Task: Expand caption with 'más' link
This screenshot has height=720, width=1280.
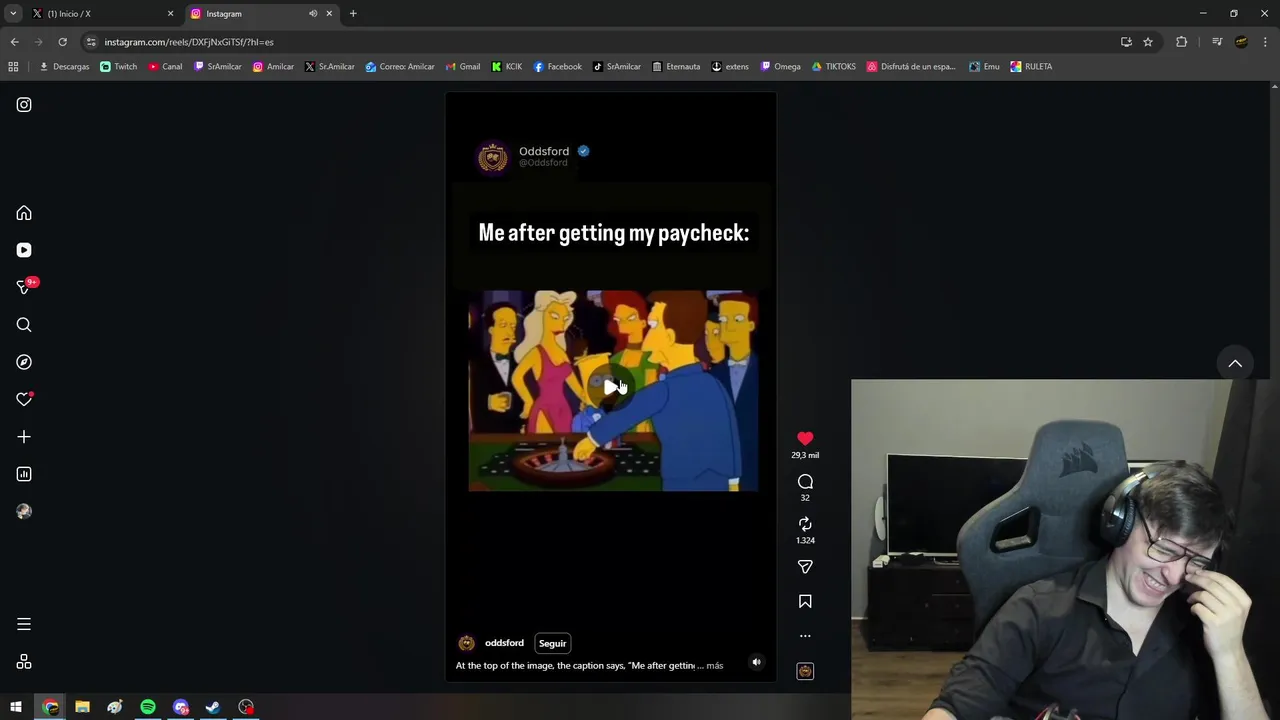Action: (x=714, y=665)
